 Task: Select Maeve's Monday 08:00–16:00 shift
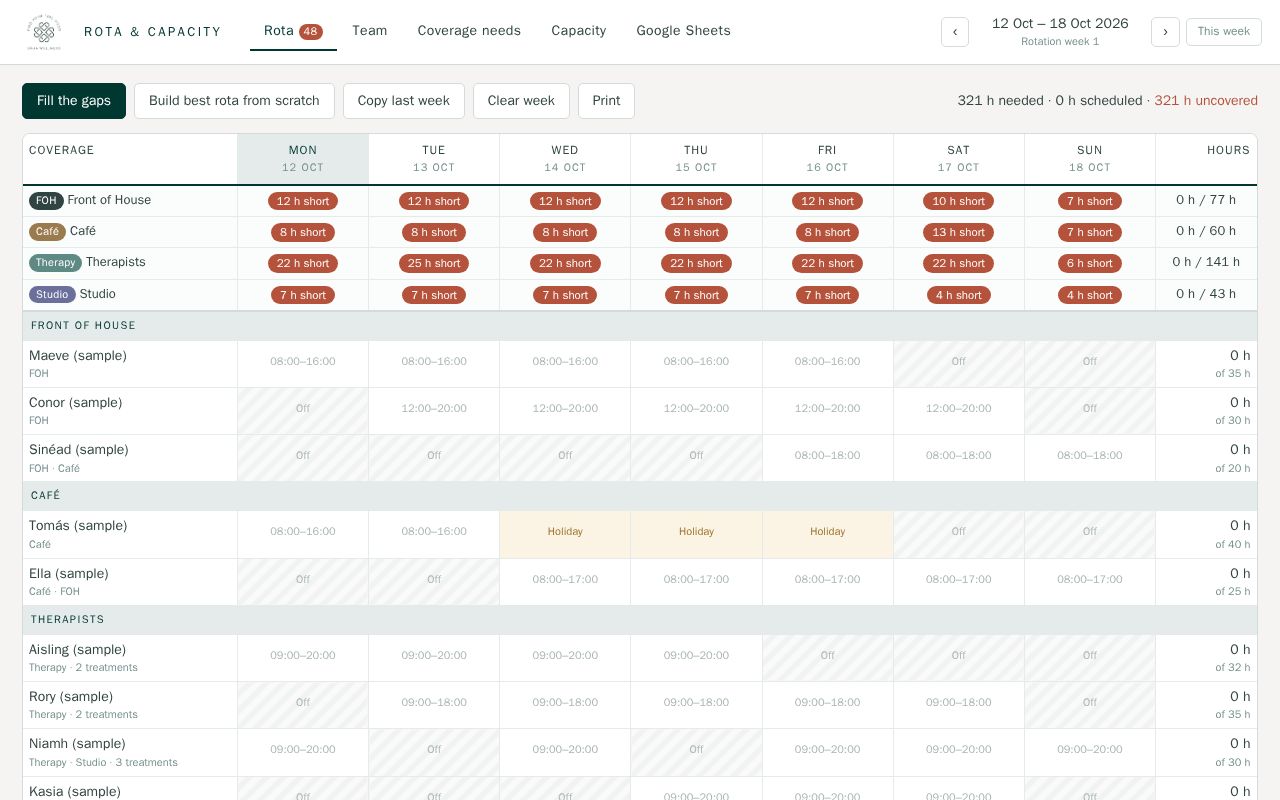(303, 362)
